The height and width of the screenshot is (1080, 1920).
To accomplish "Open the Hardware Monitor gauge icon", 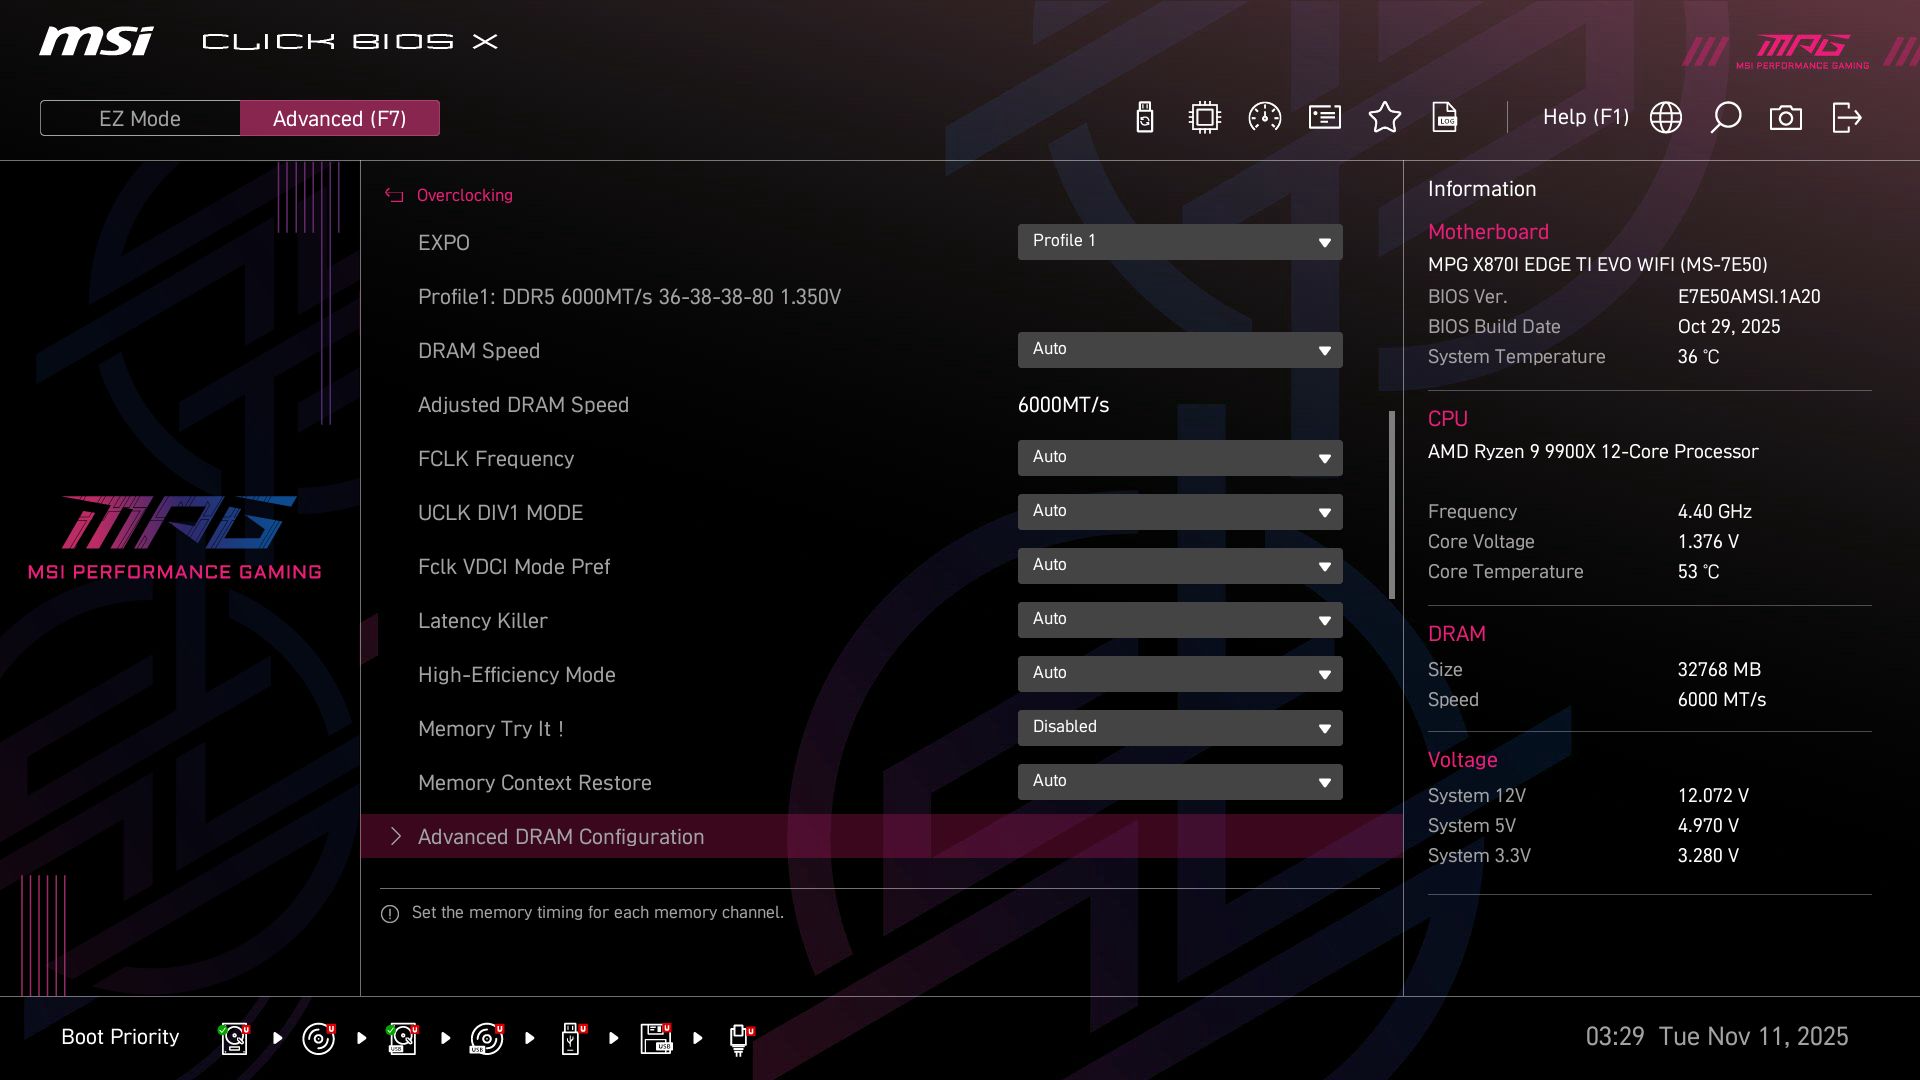I will tap(1264, 117).
